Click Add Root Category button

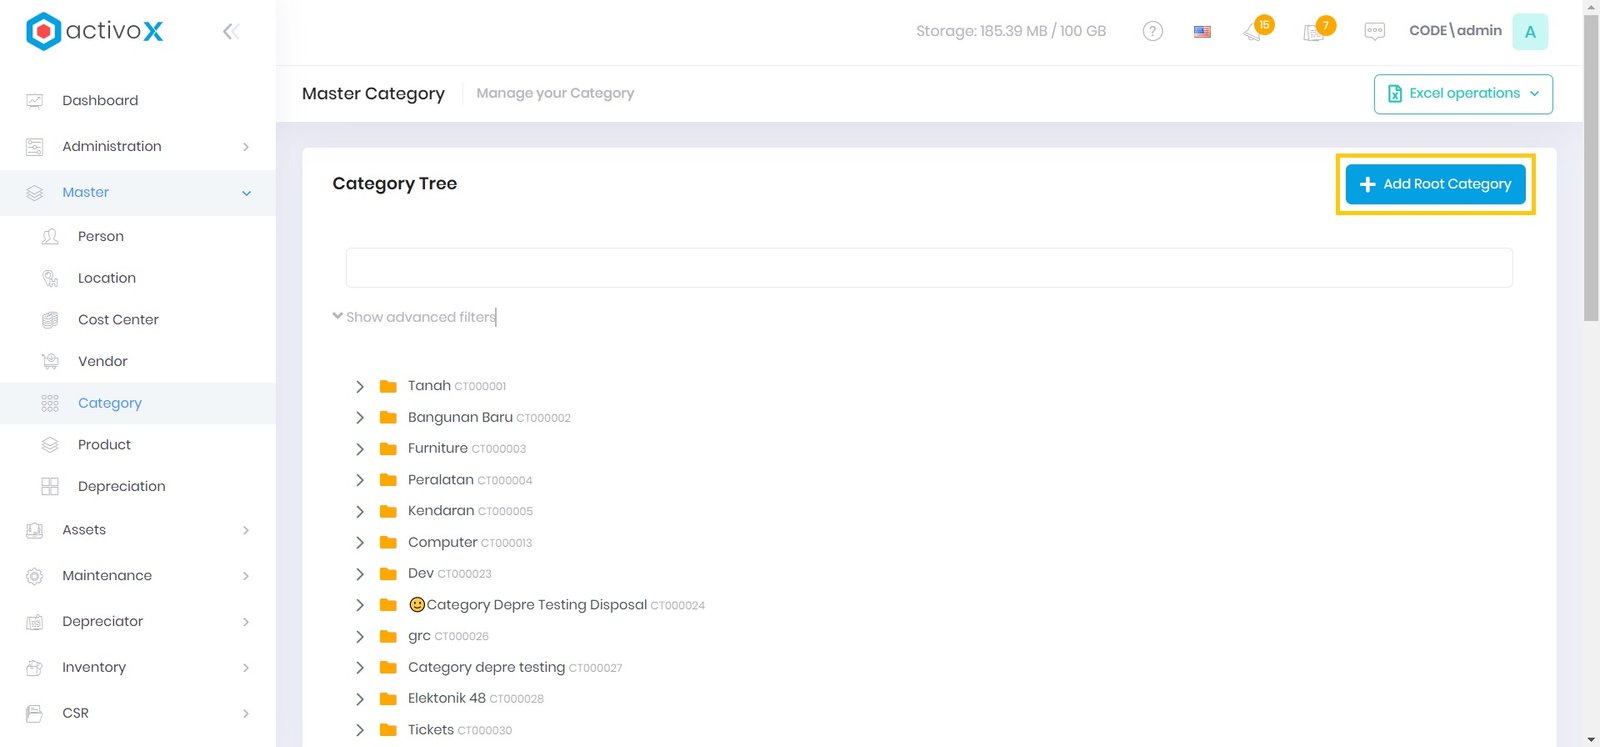click(x=1435, y=184)
